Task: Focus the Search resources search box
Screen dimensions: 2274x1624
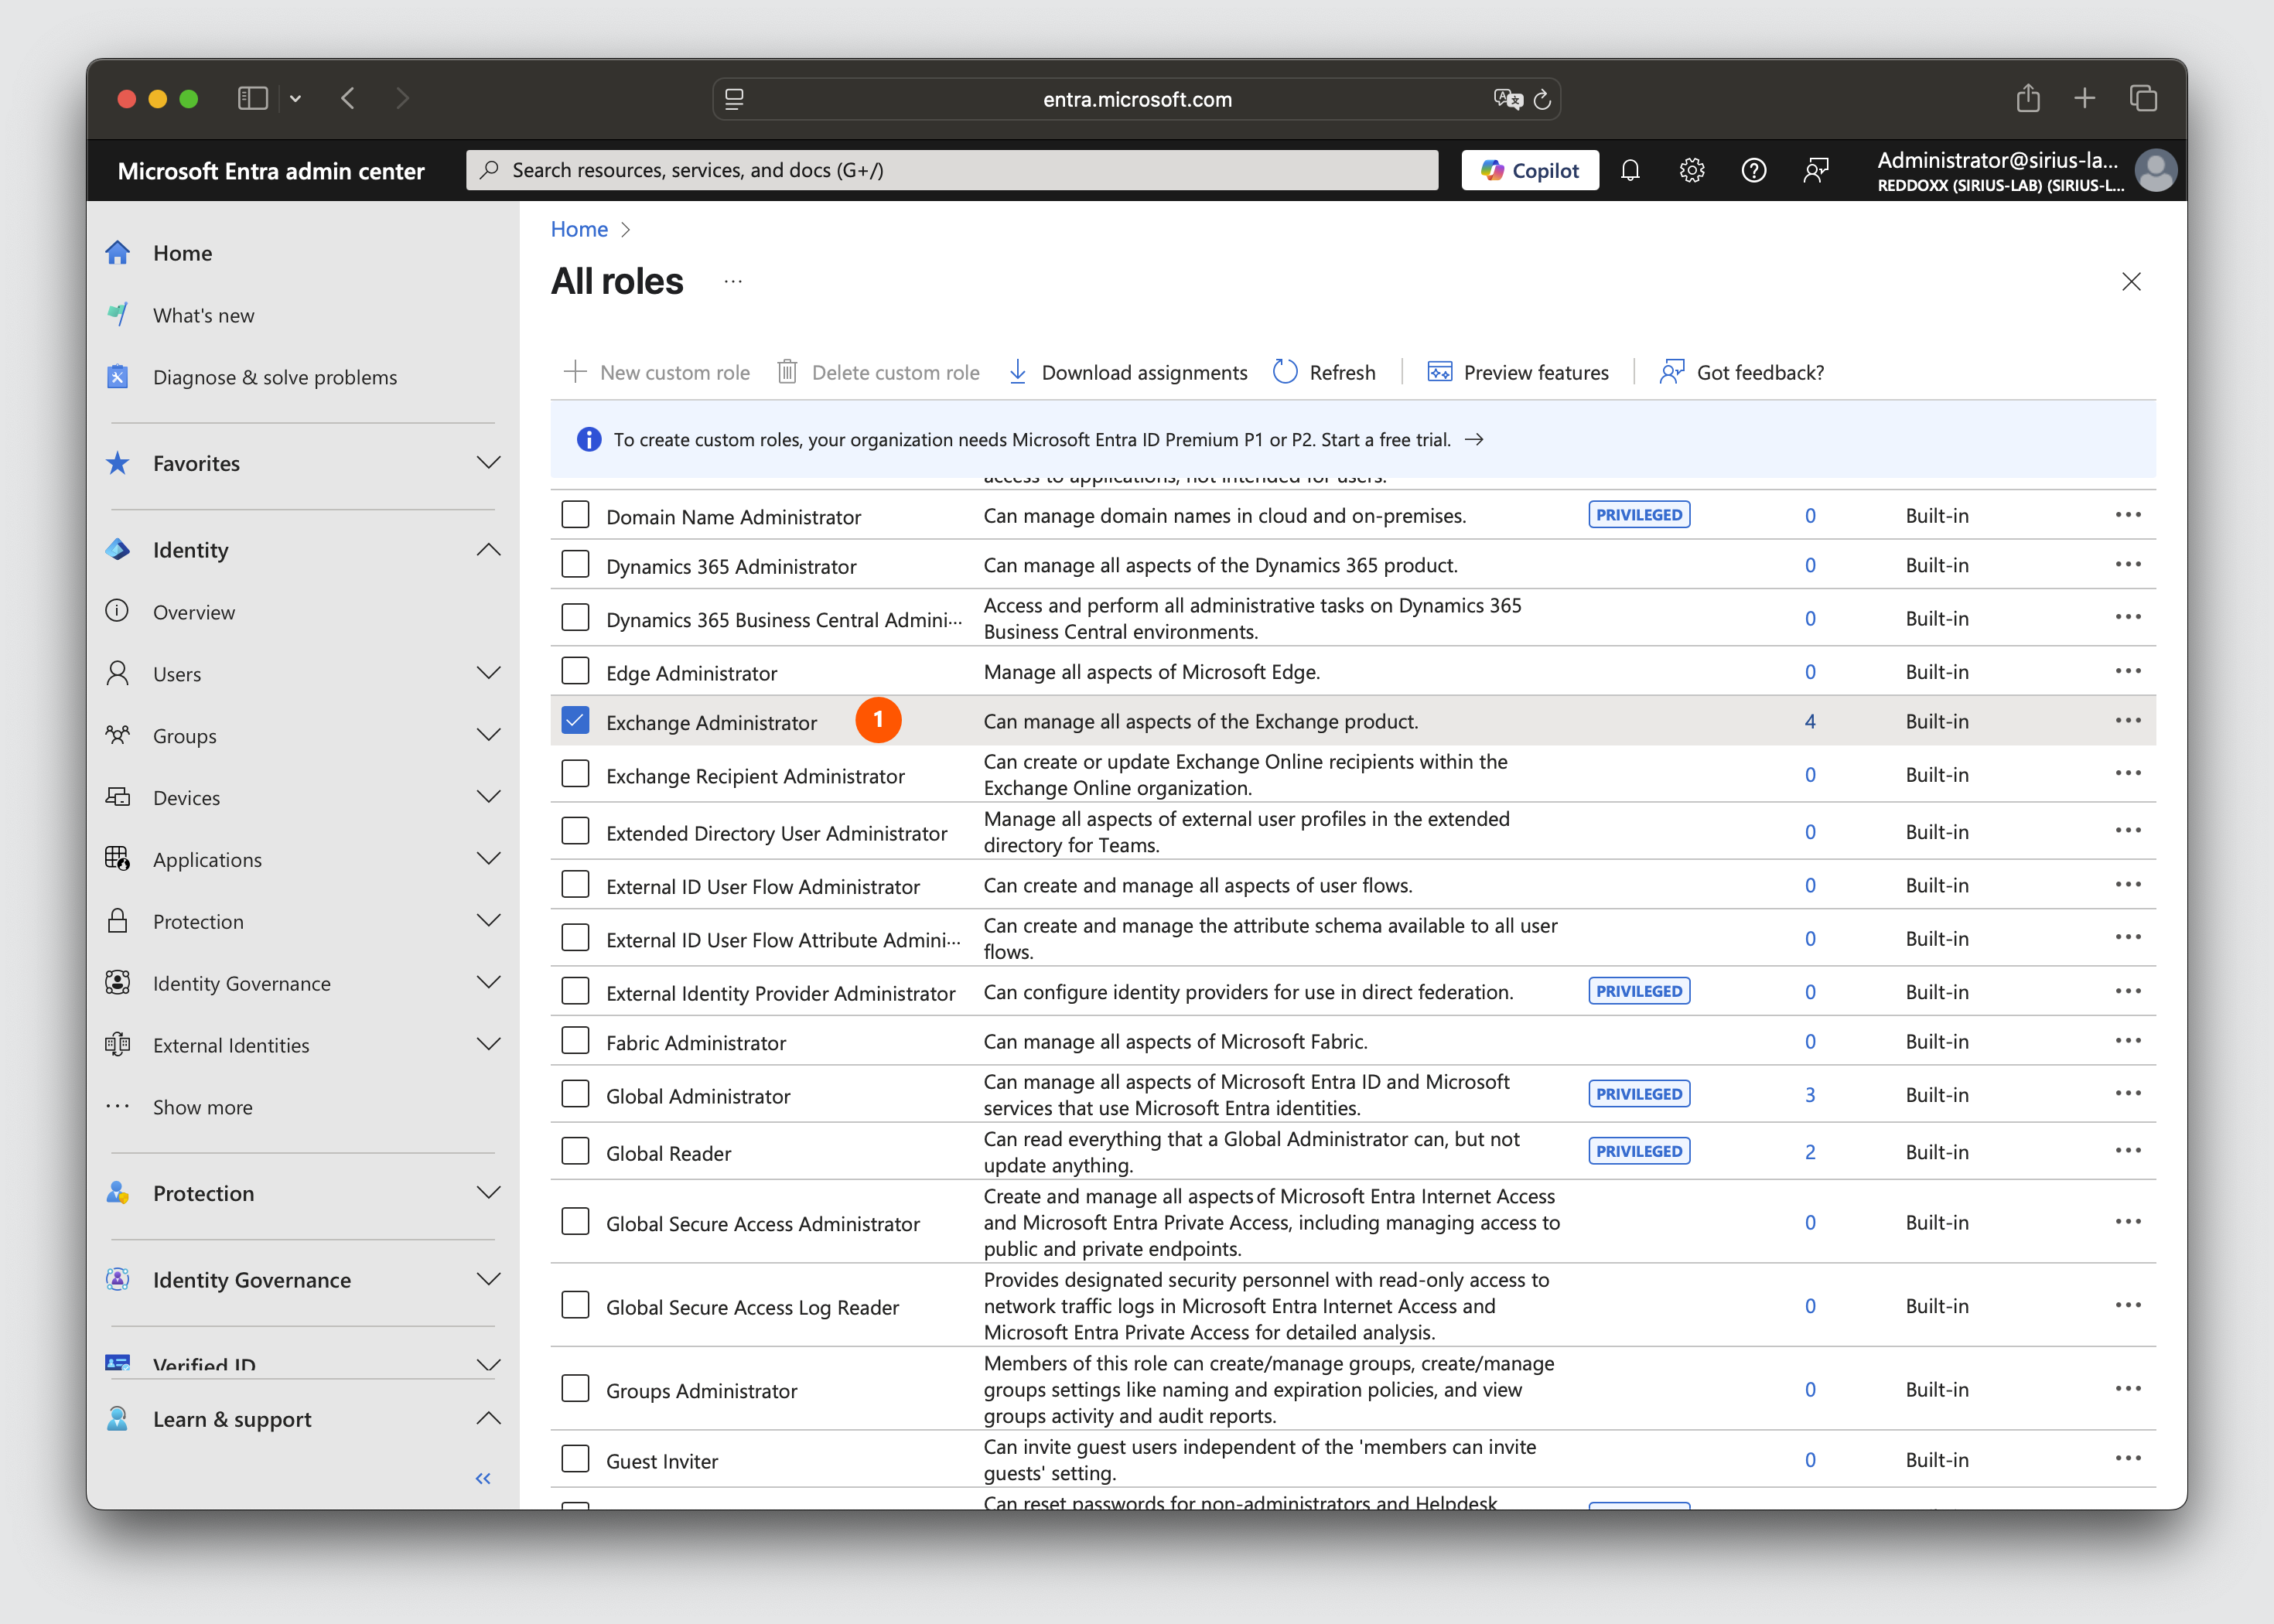Action: point(952,170)
